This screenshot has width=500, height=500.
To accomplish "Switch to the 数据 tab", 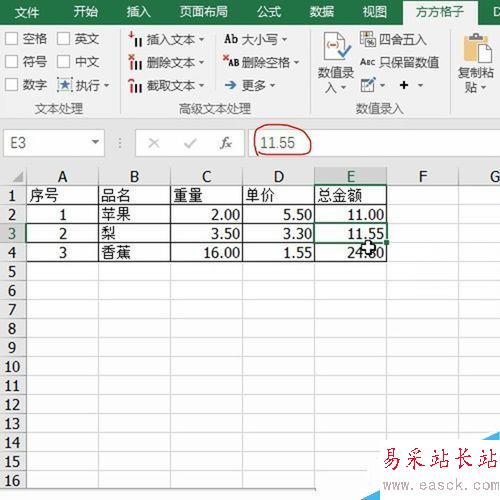I will pos(322,12).
